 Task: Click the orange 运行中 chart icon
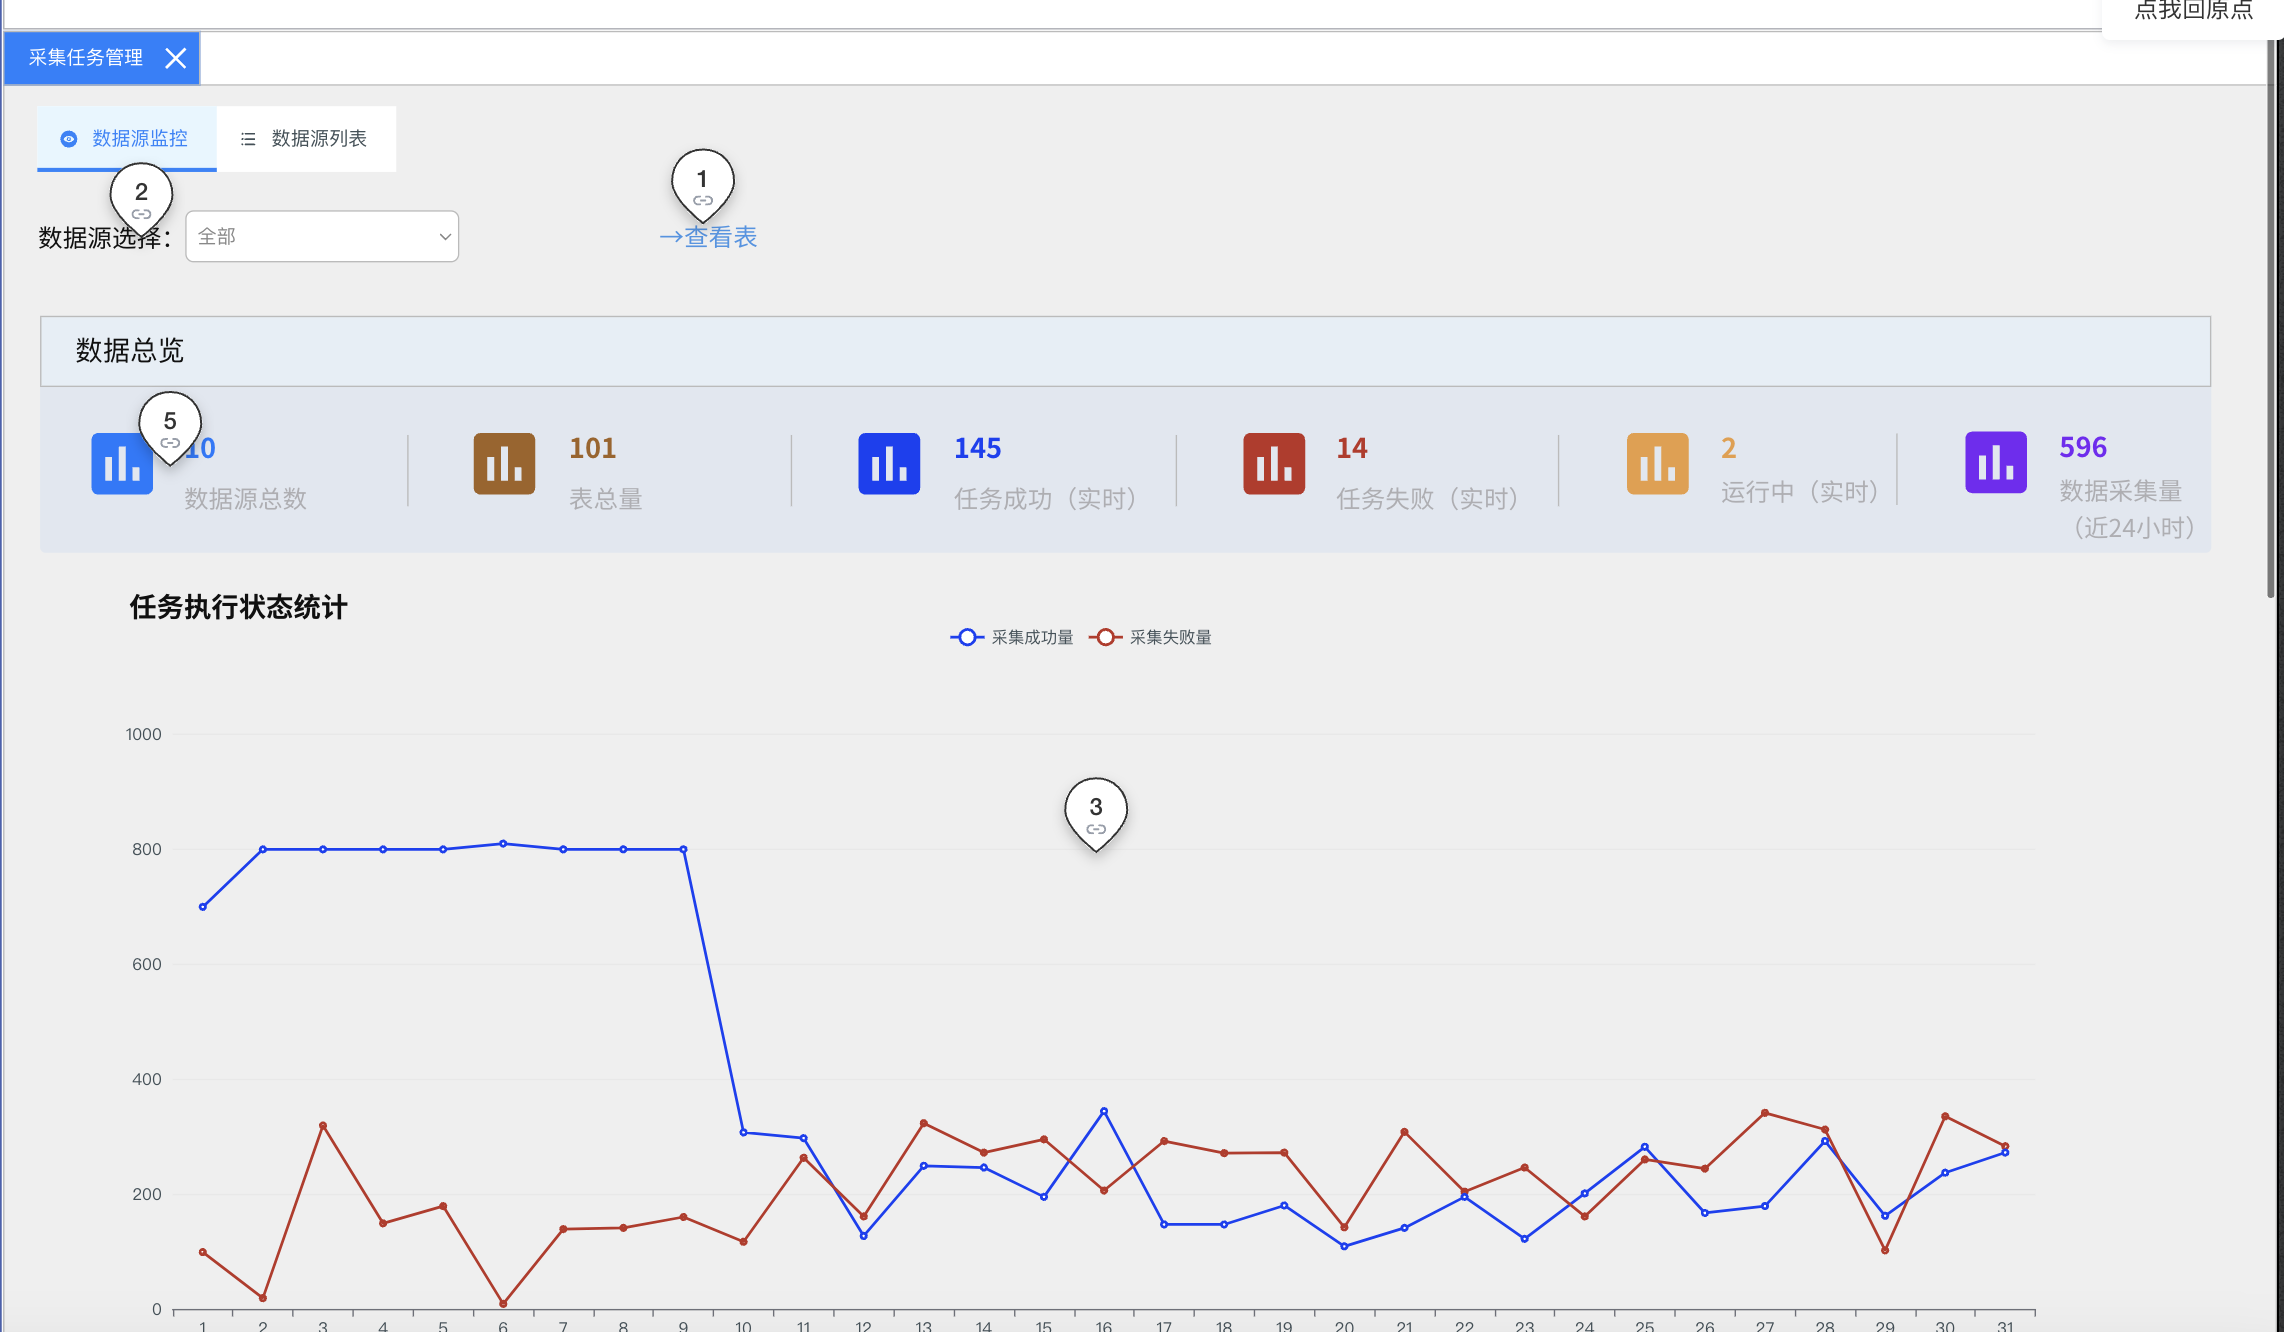[x=1658, y=463]
